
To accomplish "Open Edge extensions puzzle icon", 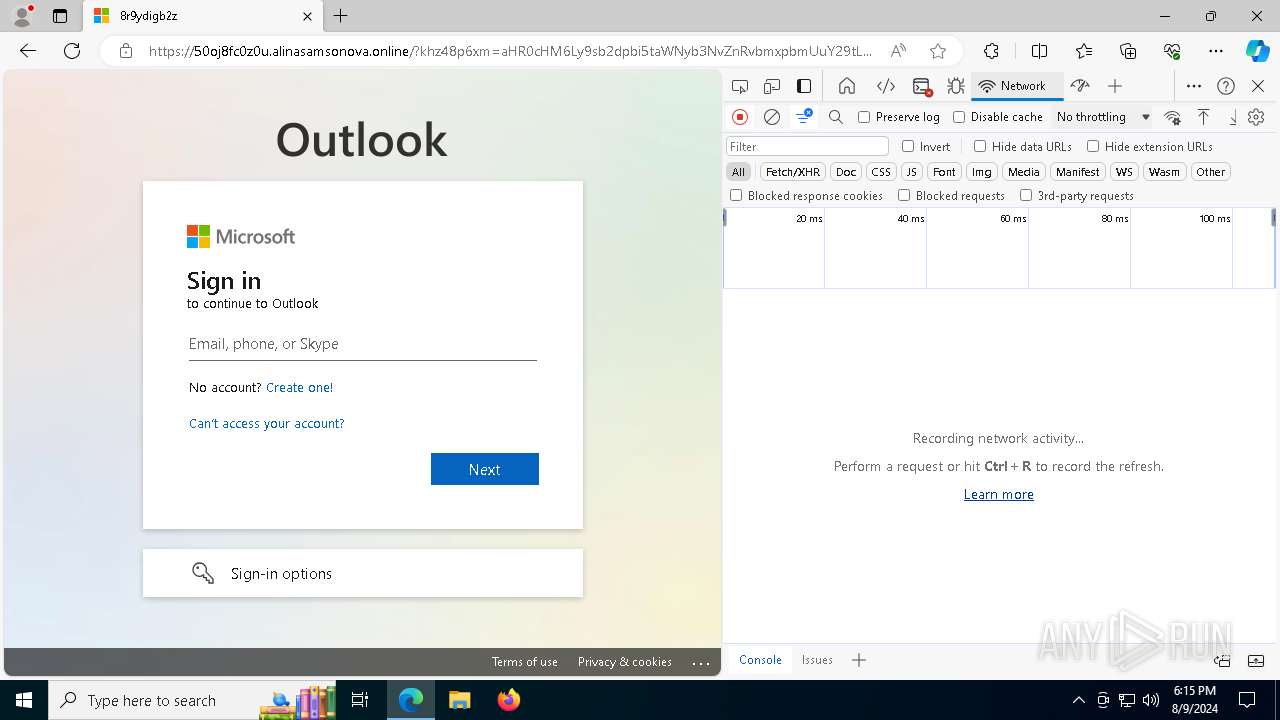I will point(991,51).
